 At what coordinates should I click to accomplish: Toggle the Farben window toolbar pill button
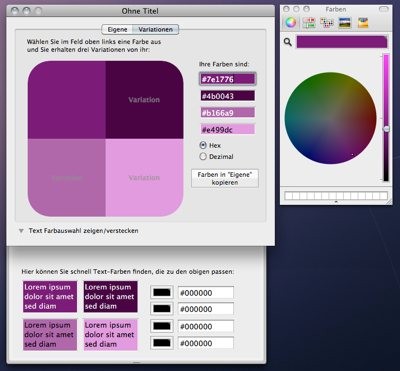click(384, 9)
